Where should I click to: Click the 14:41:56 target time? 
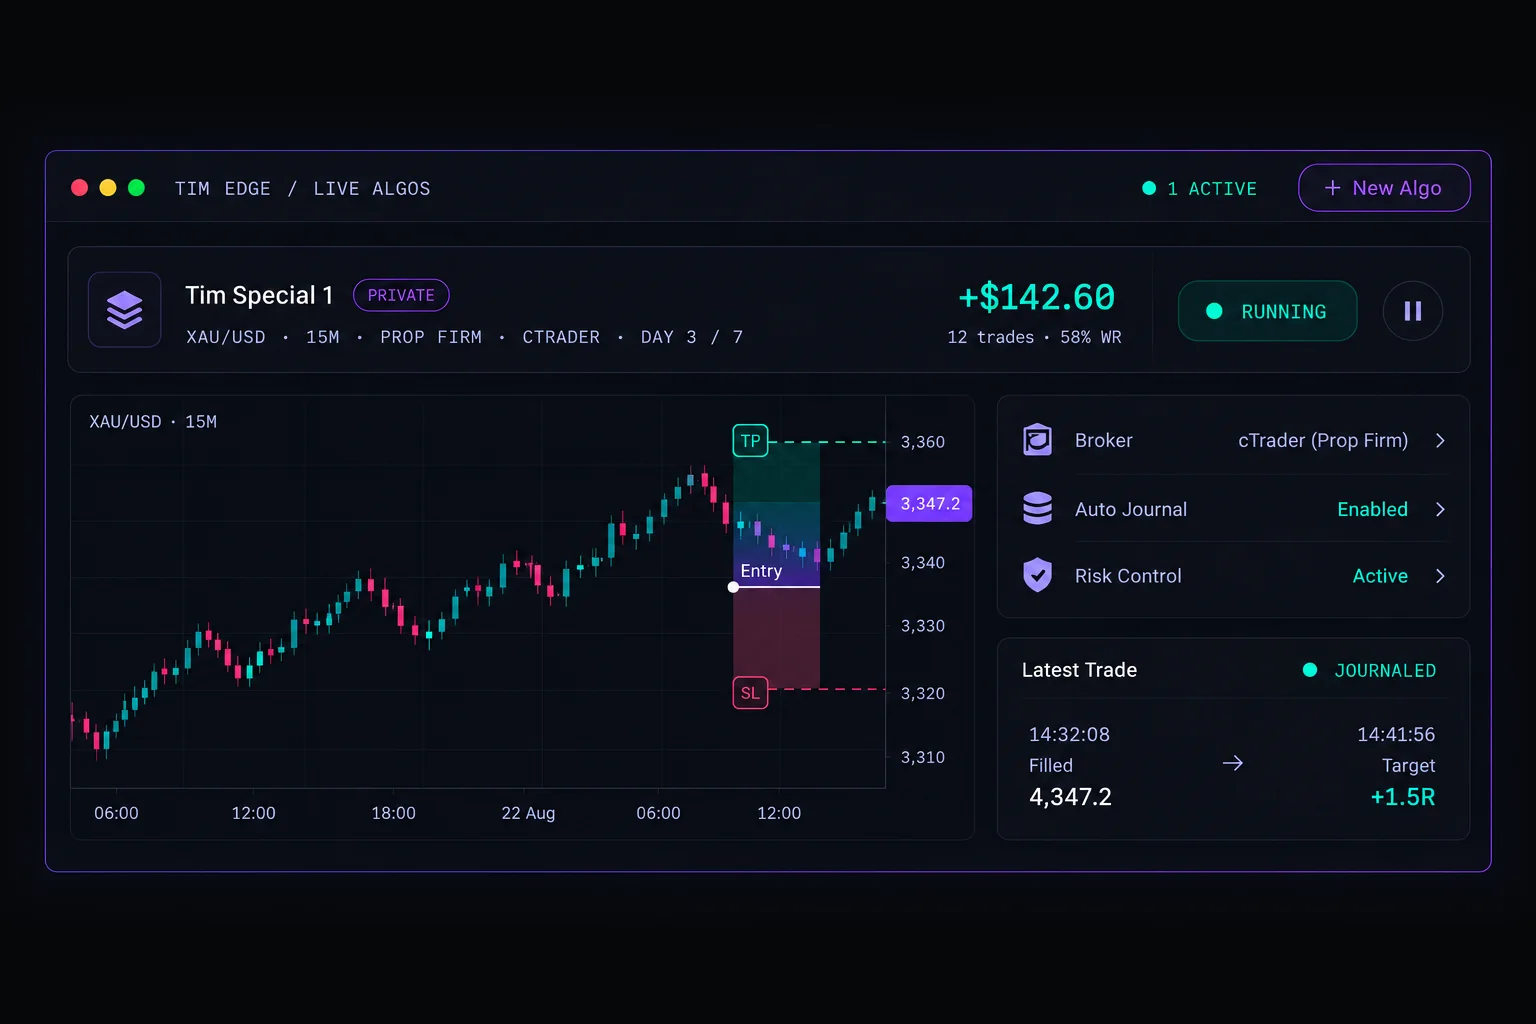pyautogui.click(x=1396, y=734)
